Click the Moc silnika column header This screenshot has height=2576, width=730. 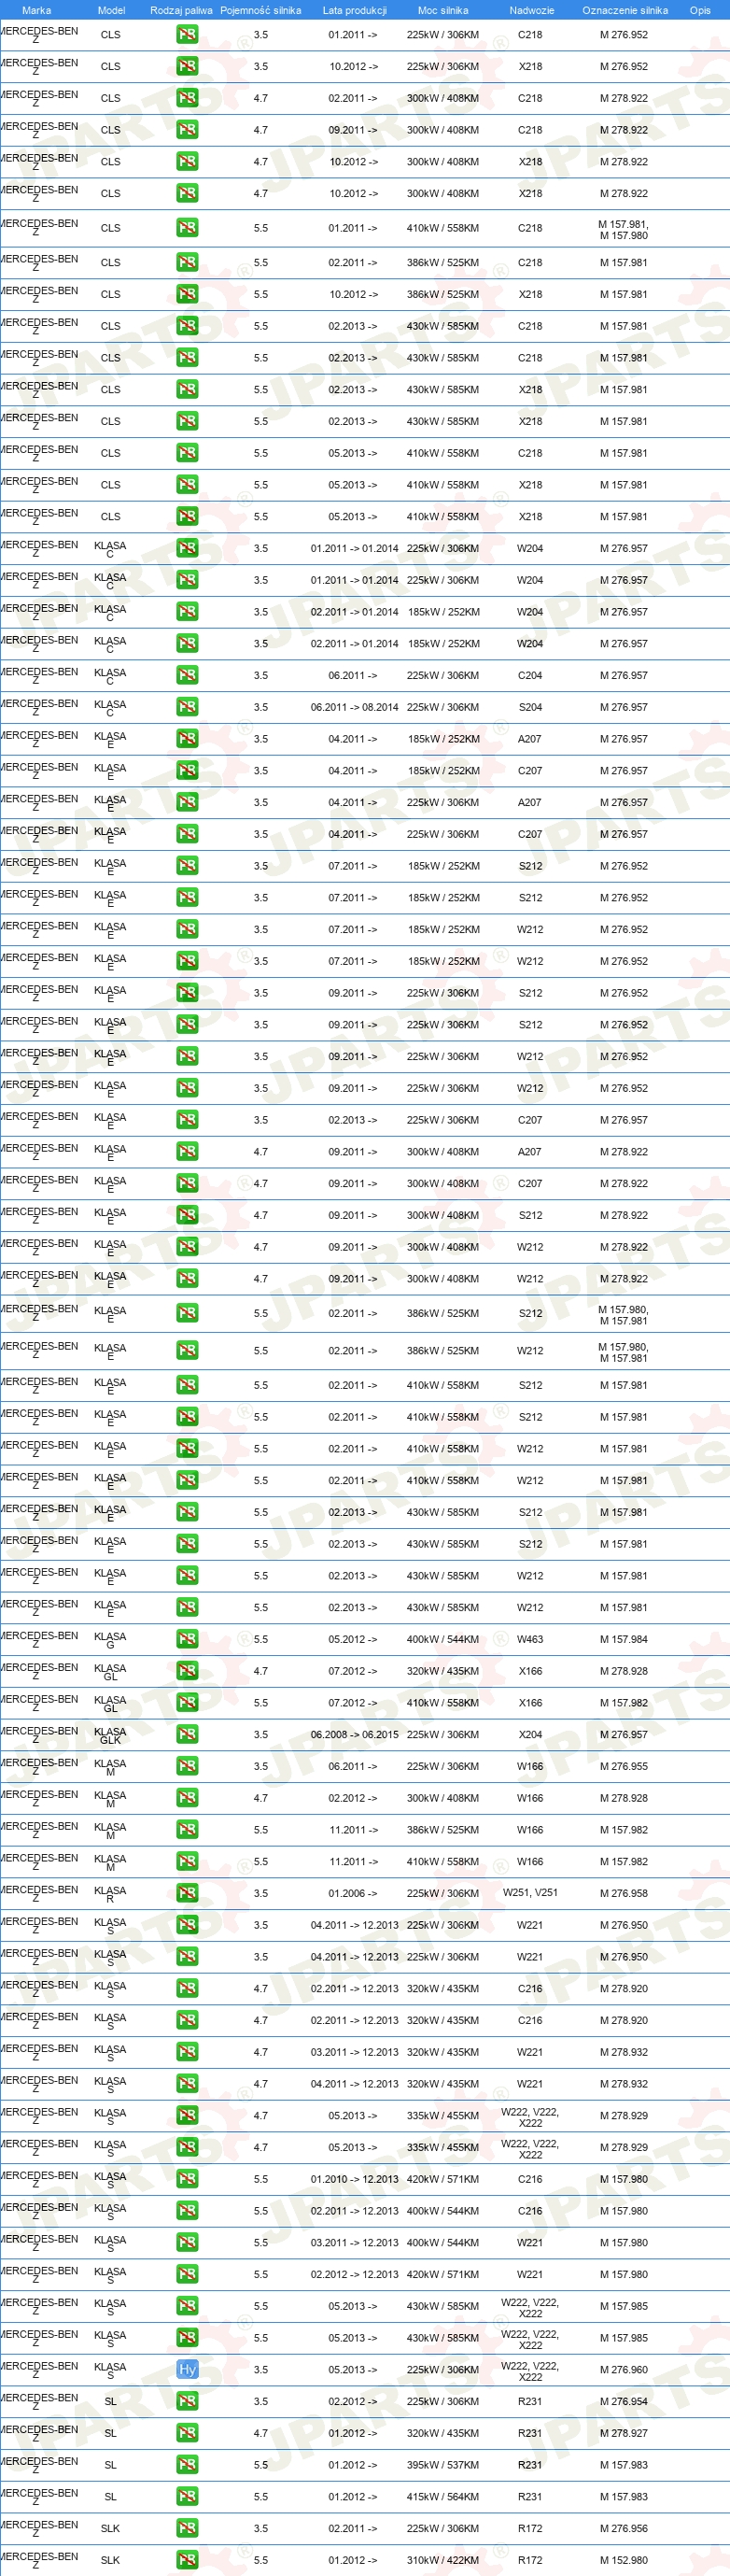pos(443,10)
